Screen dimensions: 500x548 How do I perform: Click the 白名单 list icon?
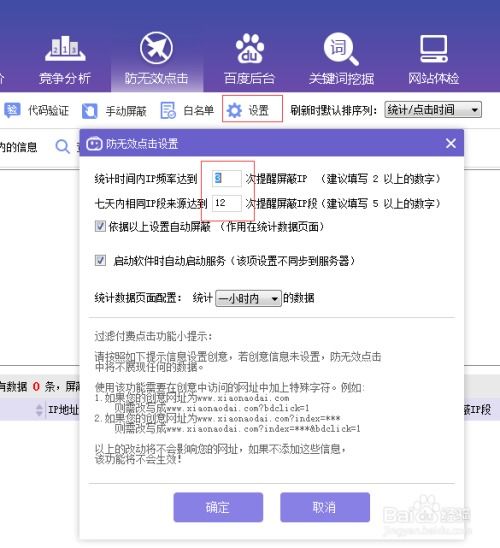tap(168, 110)
